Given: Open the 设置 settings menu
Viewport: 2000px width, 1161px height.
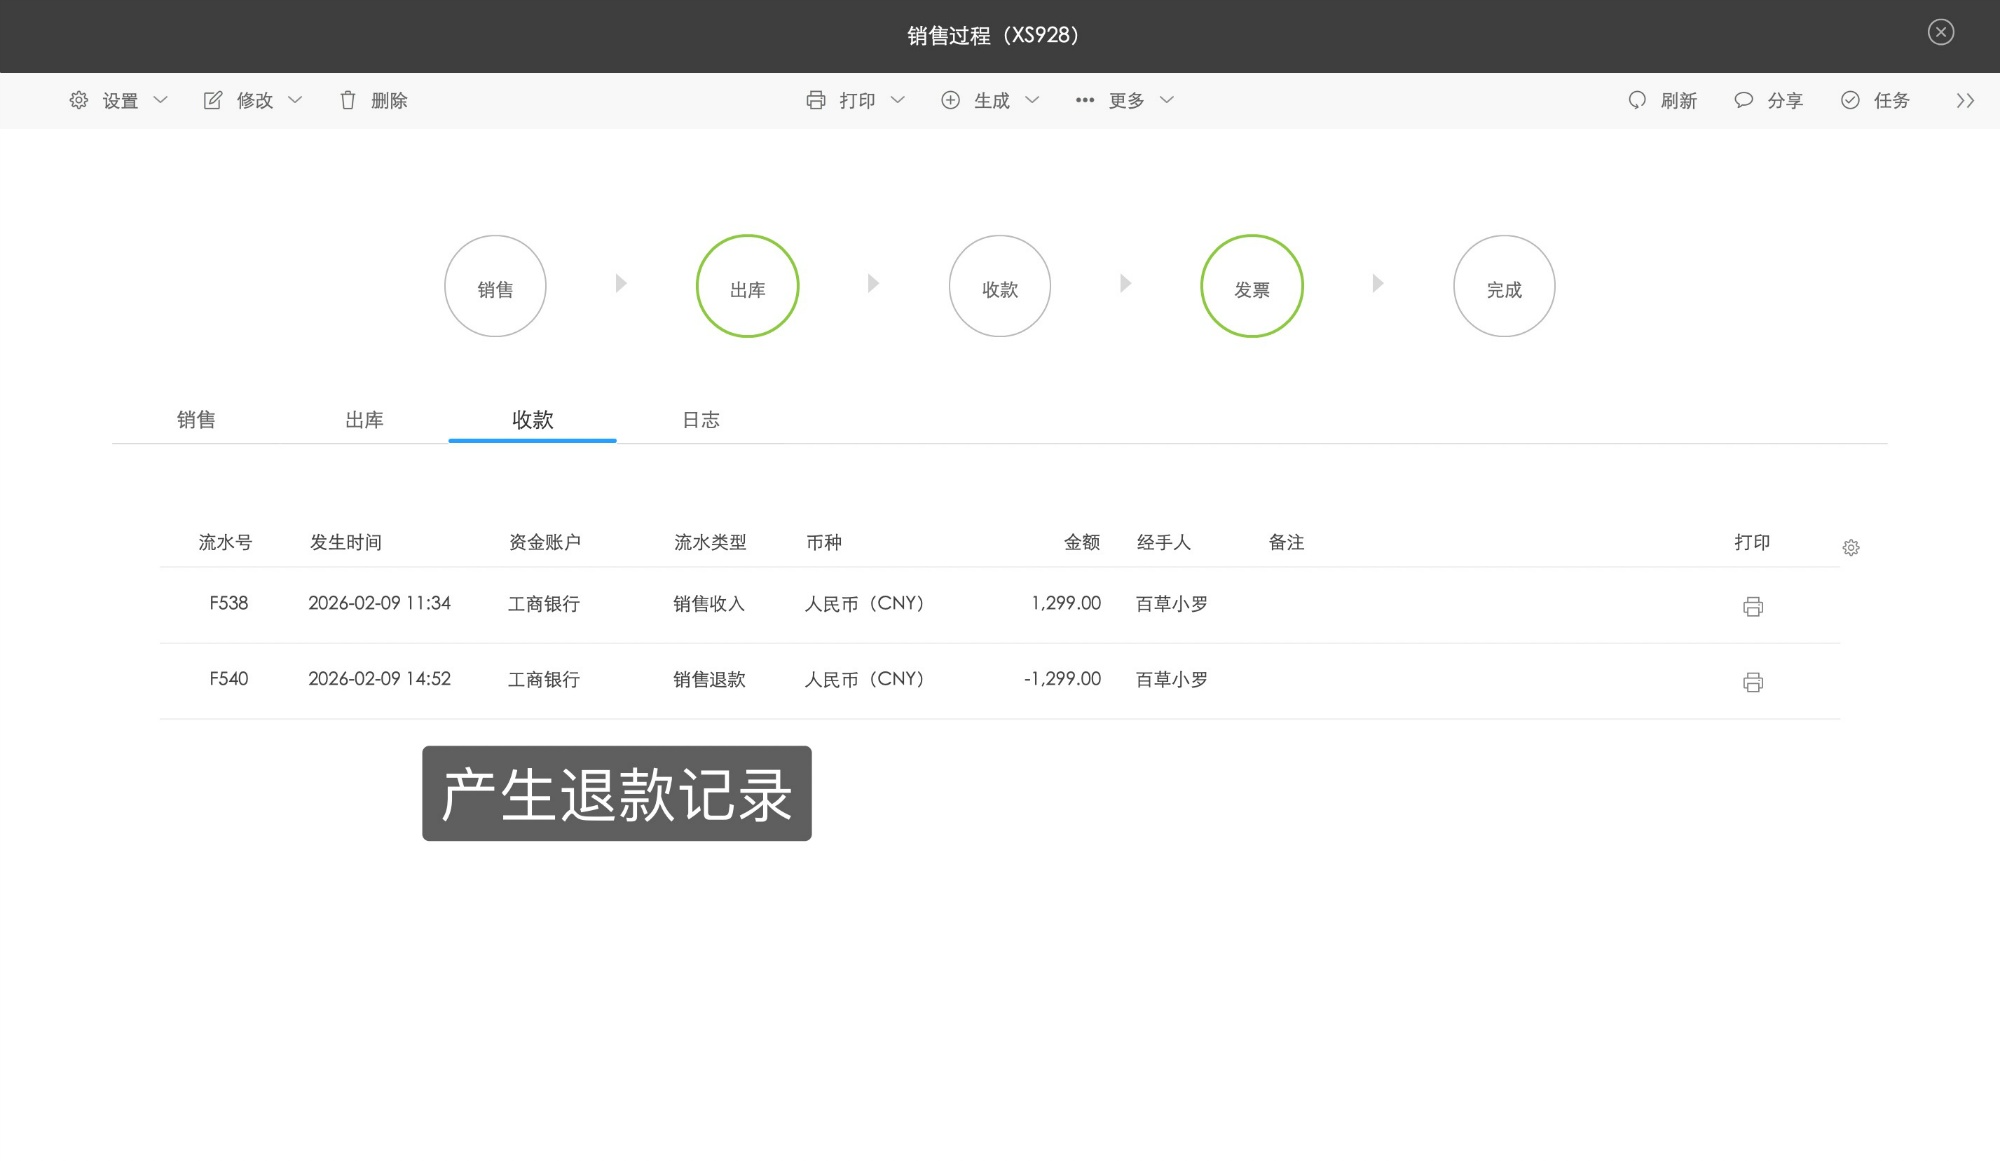Looking at the screenshot, I should [x=117, y=100].
